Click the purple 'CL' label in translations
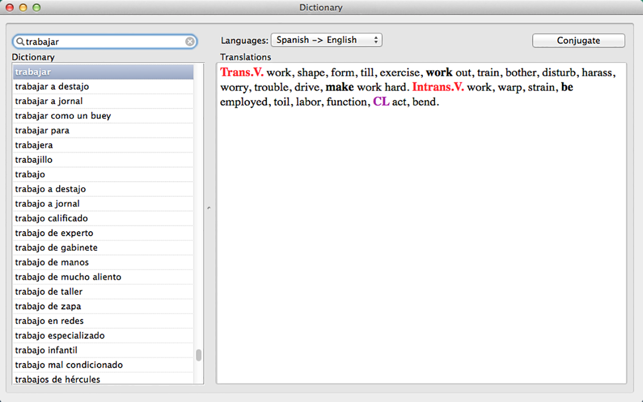Screen dimensions: 643x402 click(x=381, y=102)
